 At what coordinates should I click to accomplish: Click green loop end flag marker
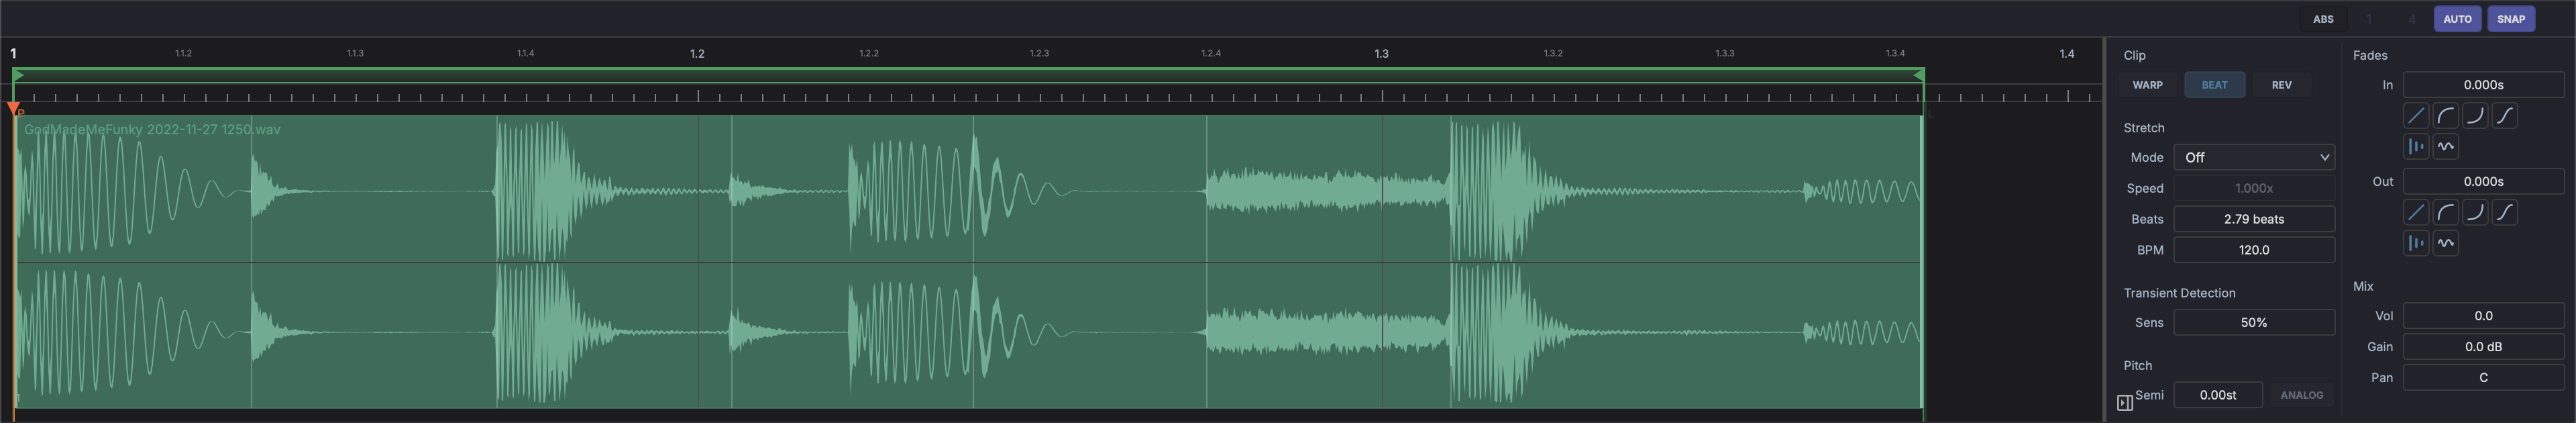1918,75
